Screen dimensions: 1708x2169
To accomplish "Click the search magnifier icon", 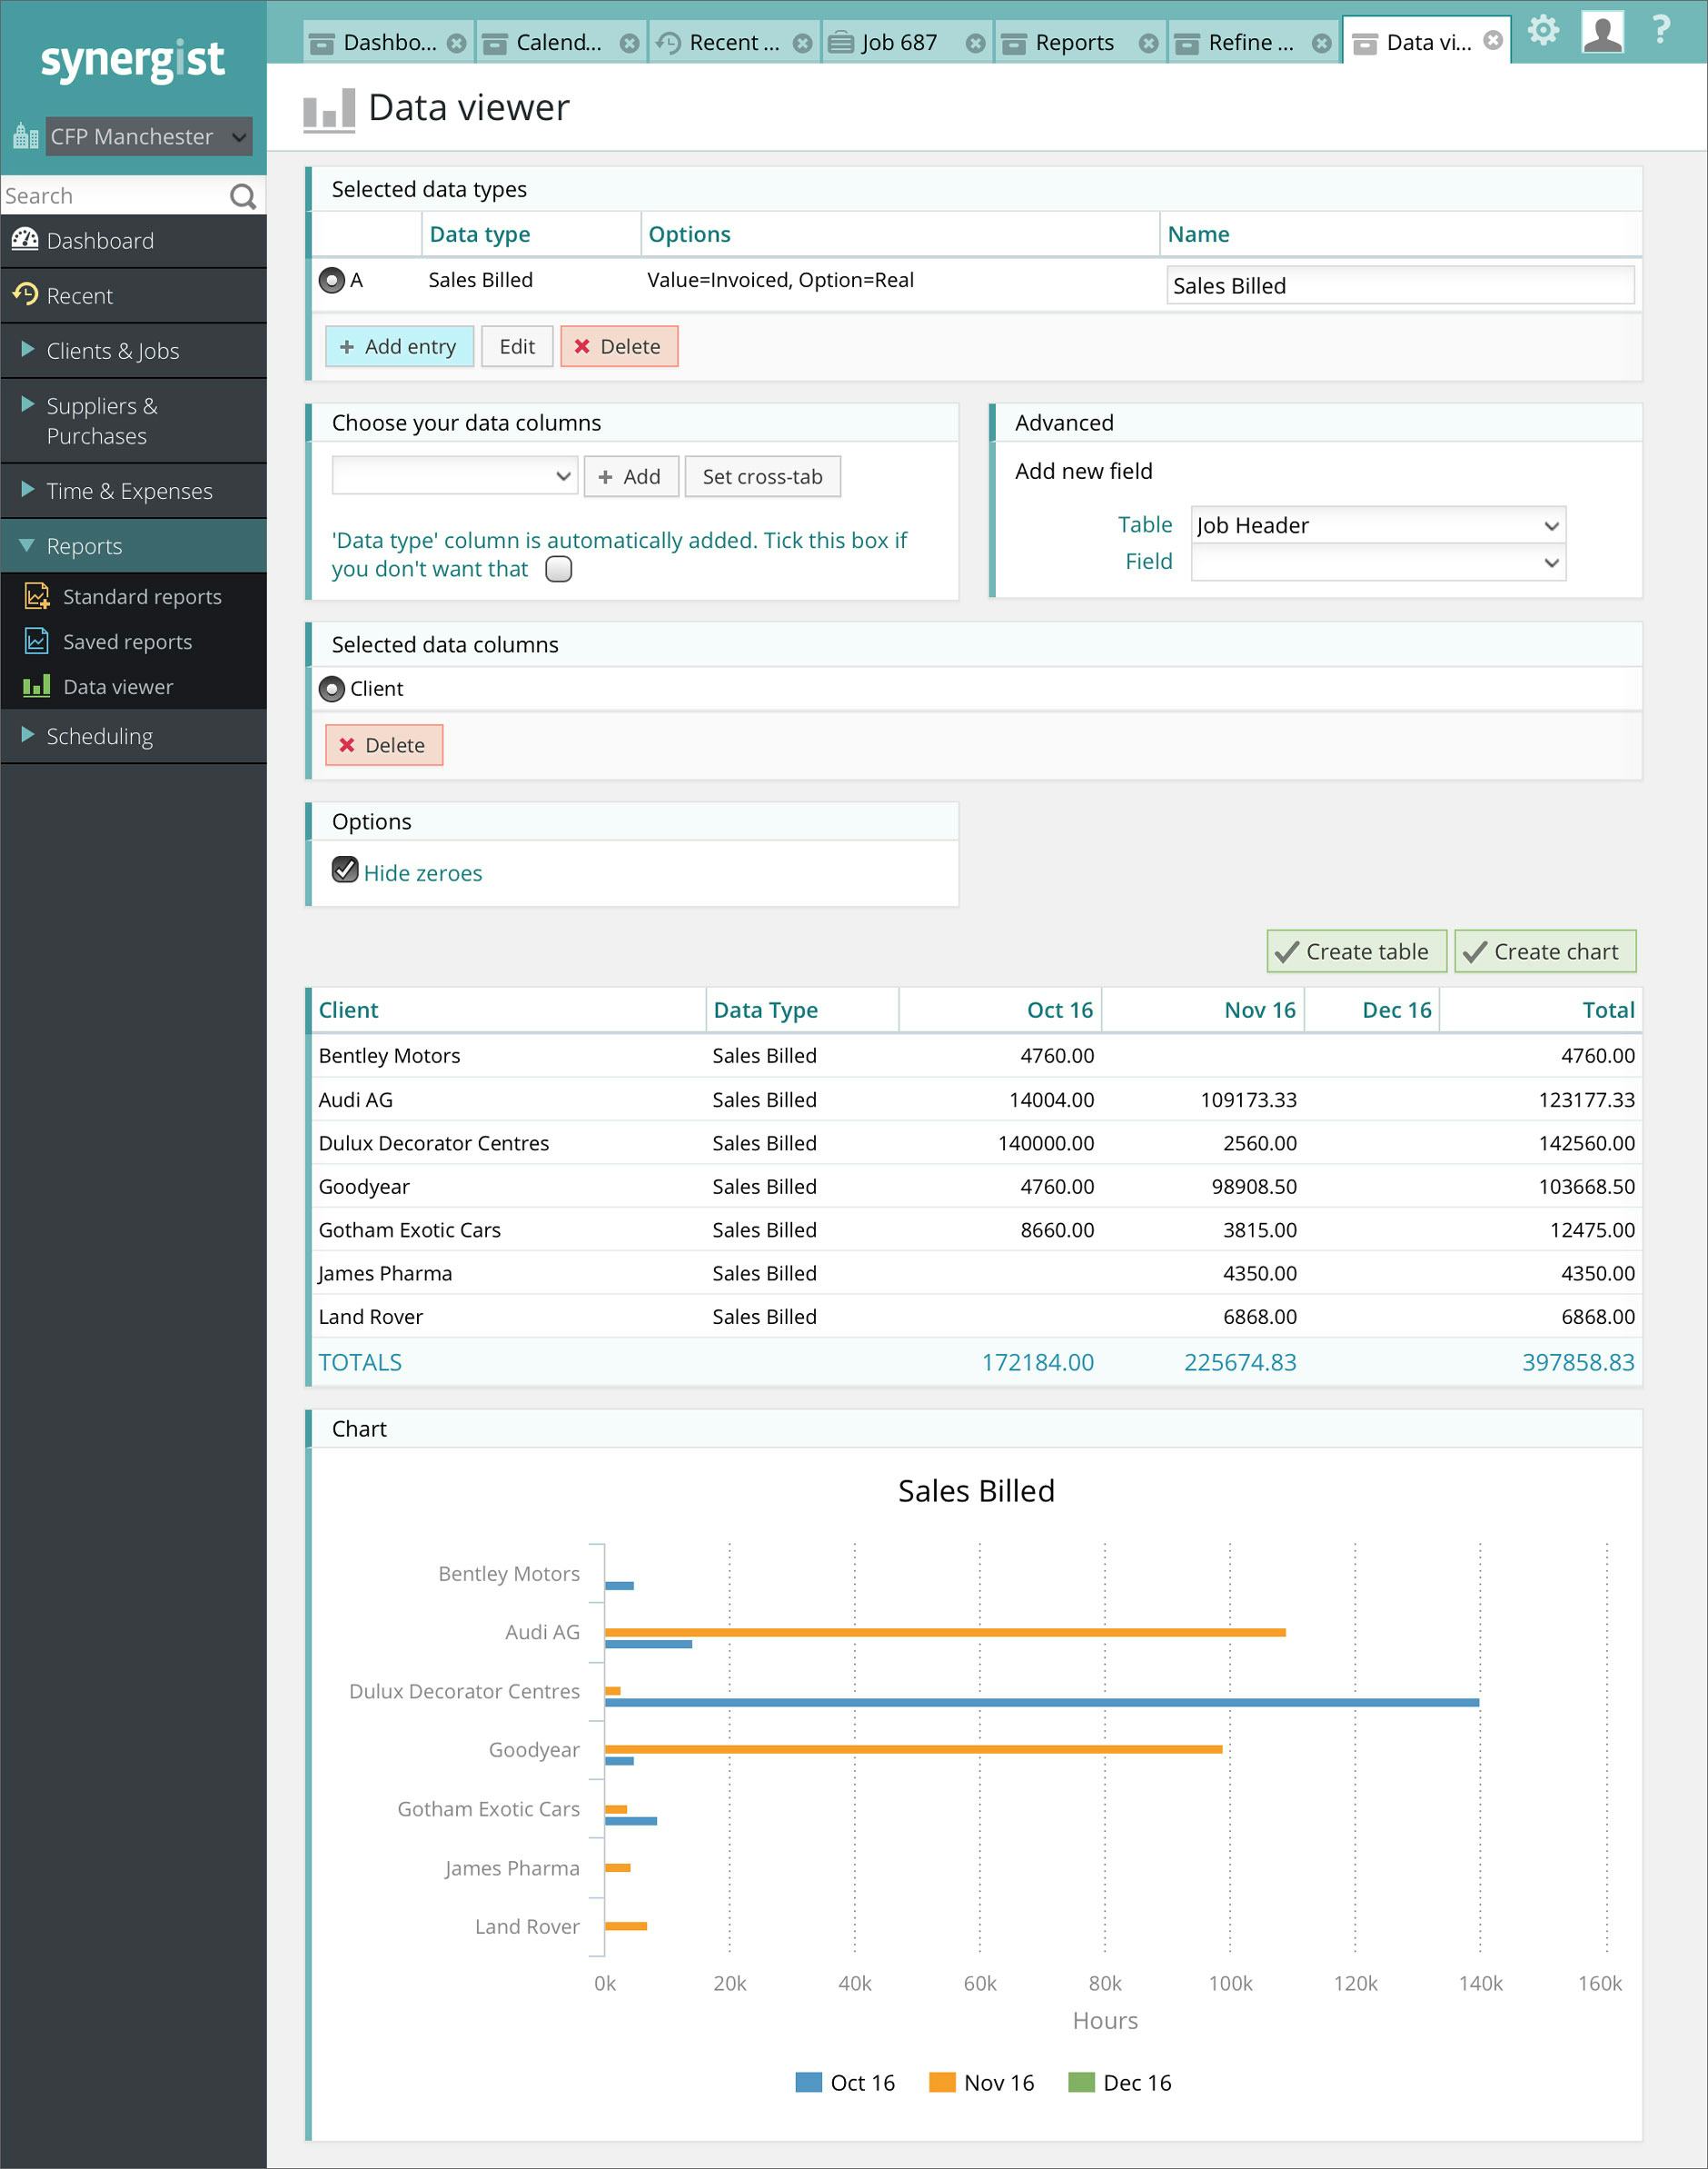I will pyautogui.click(x=243, y=196).
